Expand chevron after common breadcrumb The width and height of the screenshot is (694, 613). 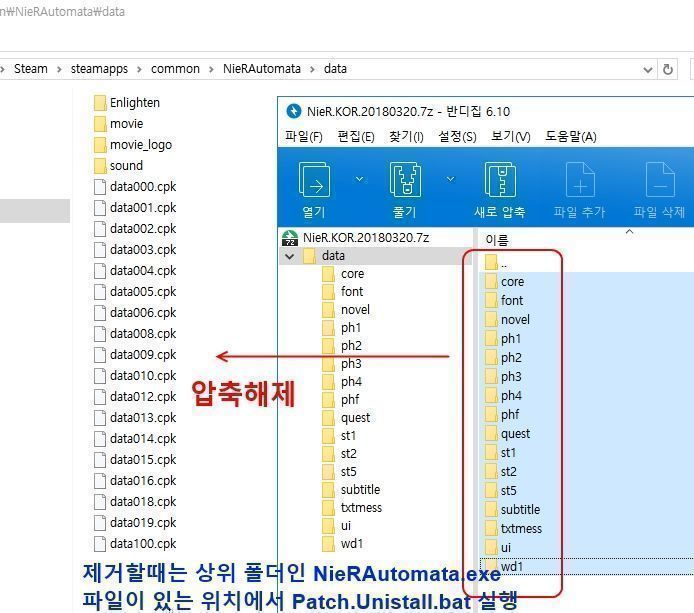(x=211, y=69)
